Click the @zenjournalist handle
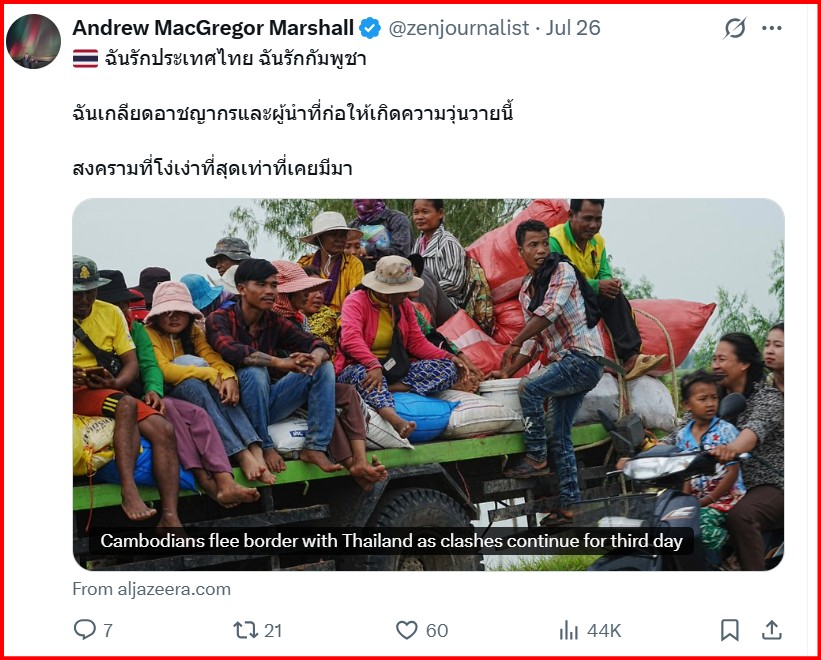This screenshot has height=660, width=821. click(x=459, y=28)
